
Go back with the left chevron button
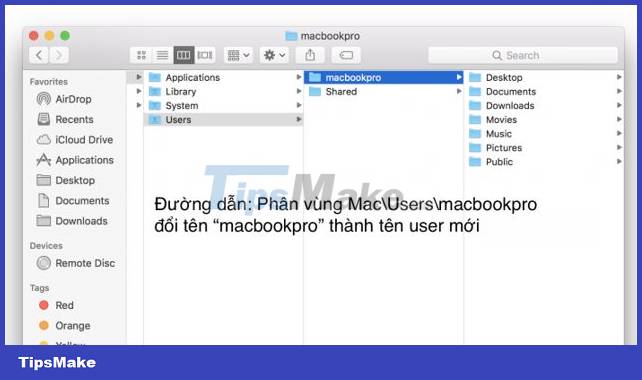pyautogui.click(x=39, y=55)
